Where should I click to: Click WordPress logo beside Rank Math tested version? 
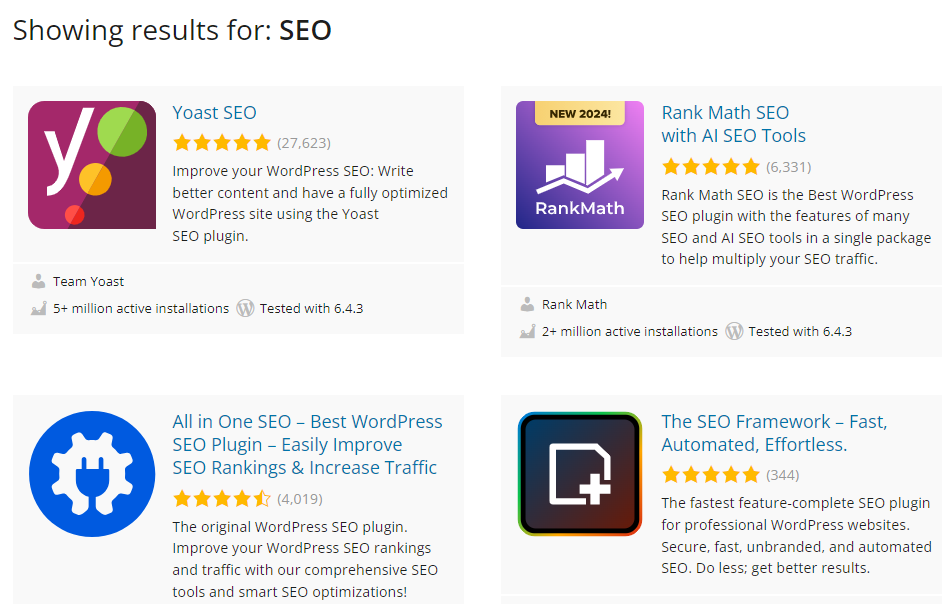coord(734,331)
